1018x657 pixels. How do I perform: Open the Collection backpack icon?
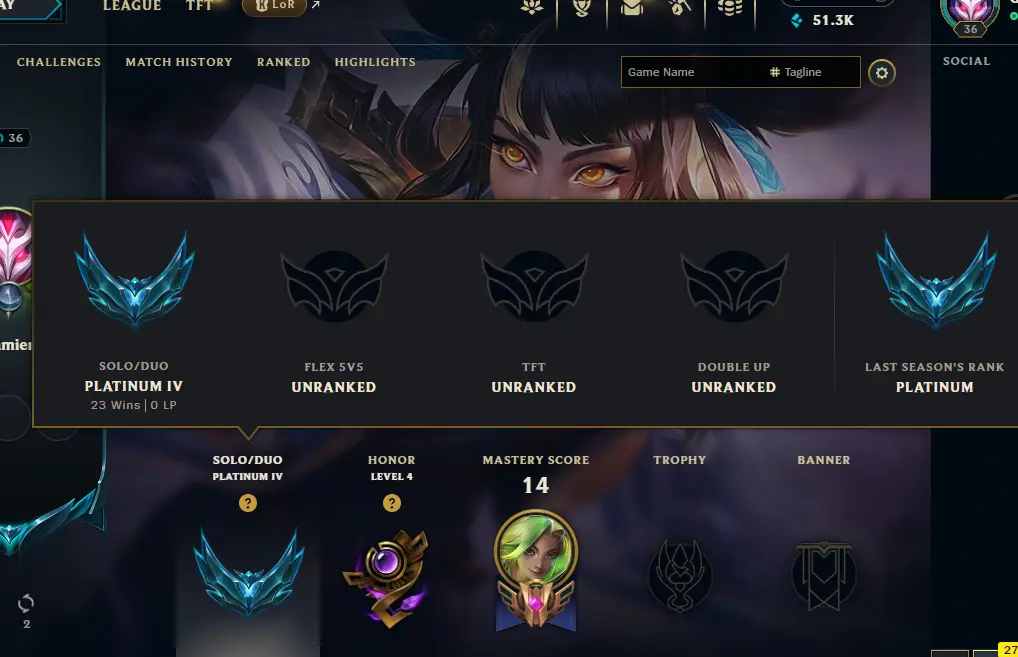pyautogui.click(x=632, y=8)
